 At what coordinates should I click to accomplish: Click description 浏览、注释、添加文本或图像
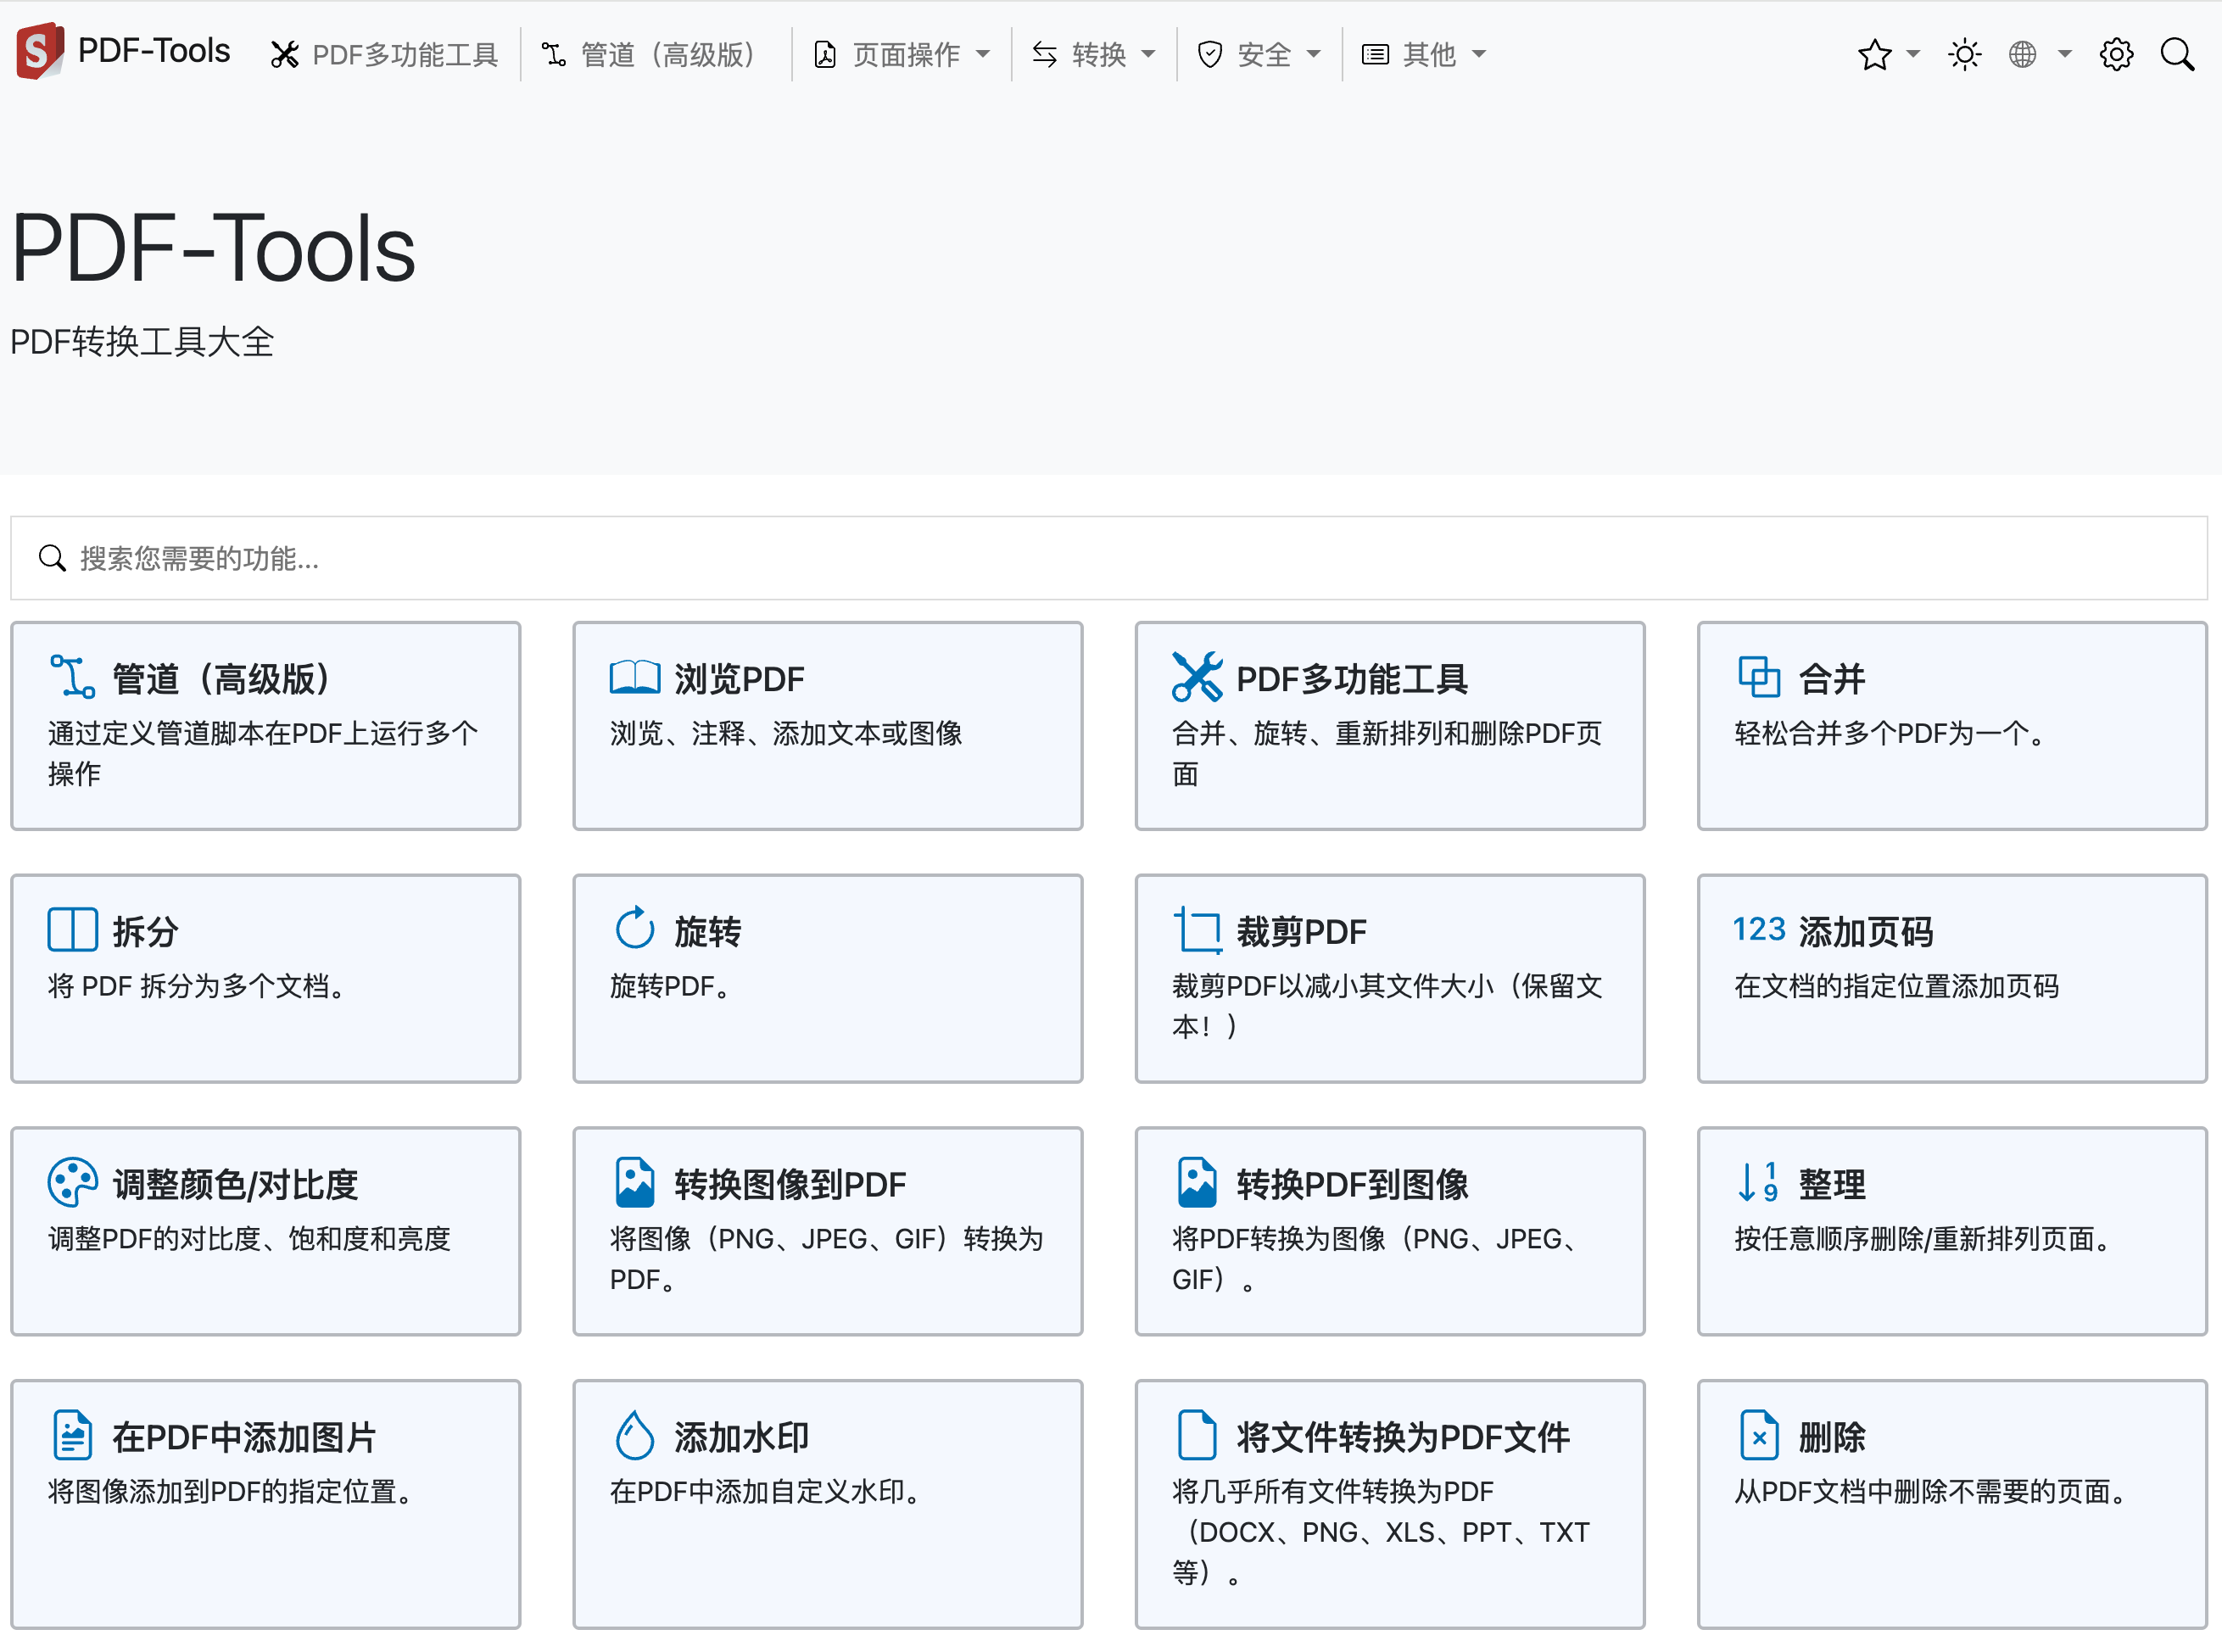coord(786,733)
